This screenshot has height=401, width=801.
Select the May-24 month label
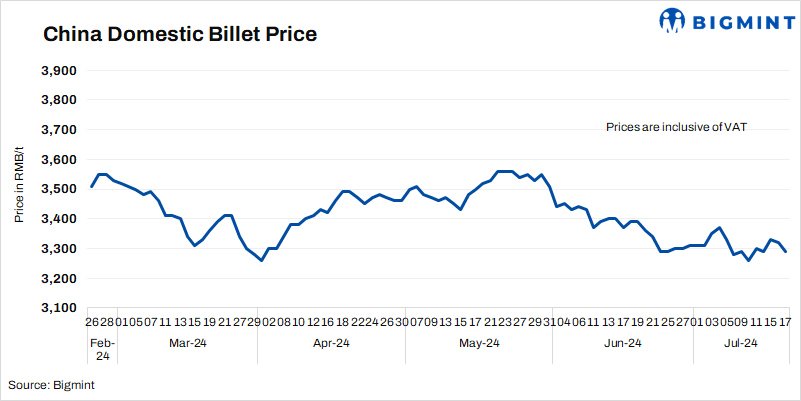point(479,343)
